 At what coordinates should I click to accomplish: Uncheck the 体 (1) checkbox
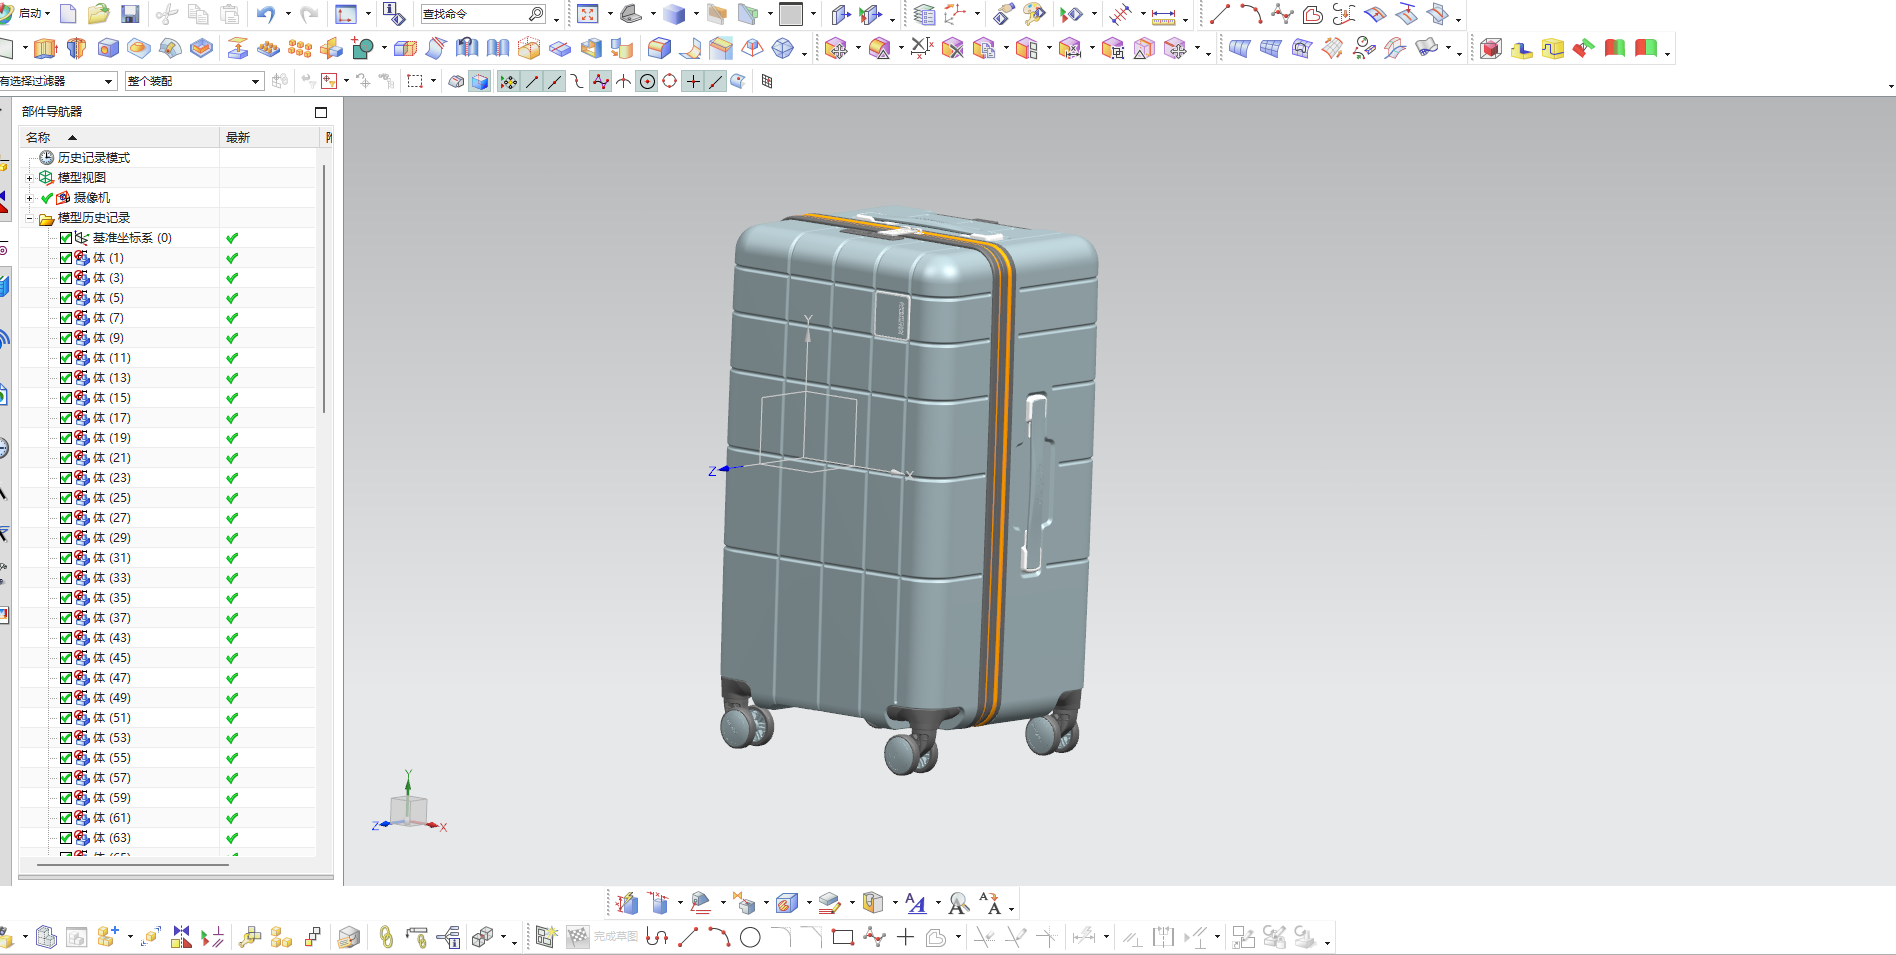point(66,258)
